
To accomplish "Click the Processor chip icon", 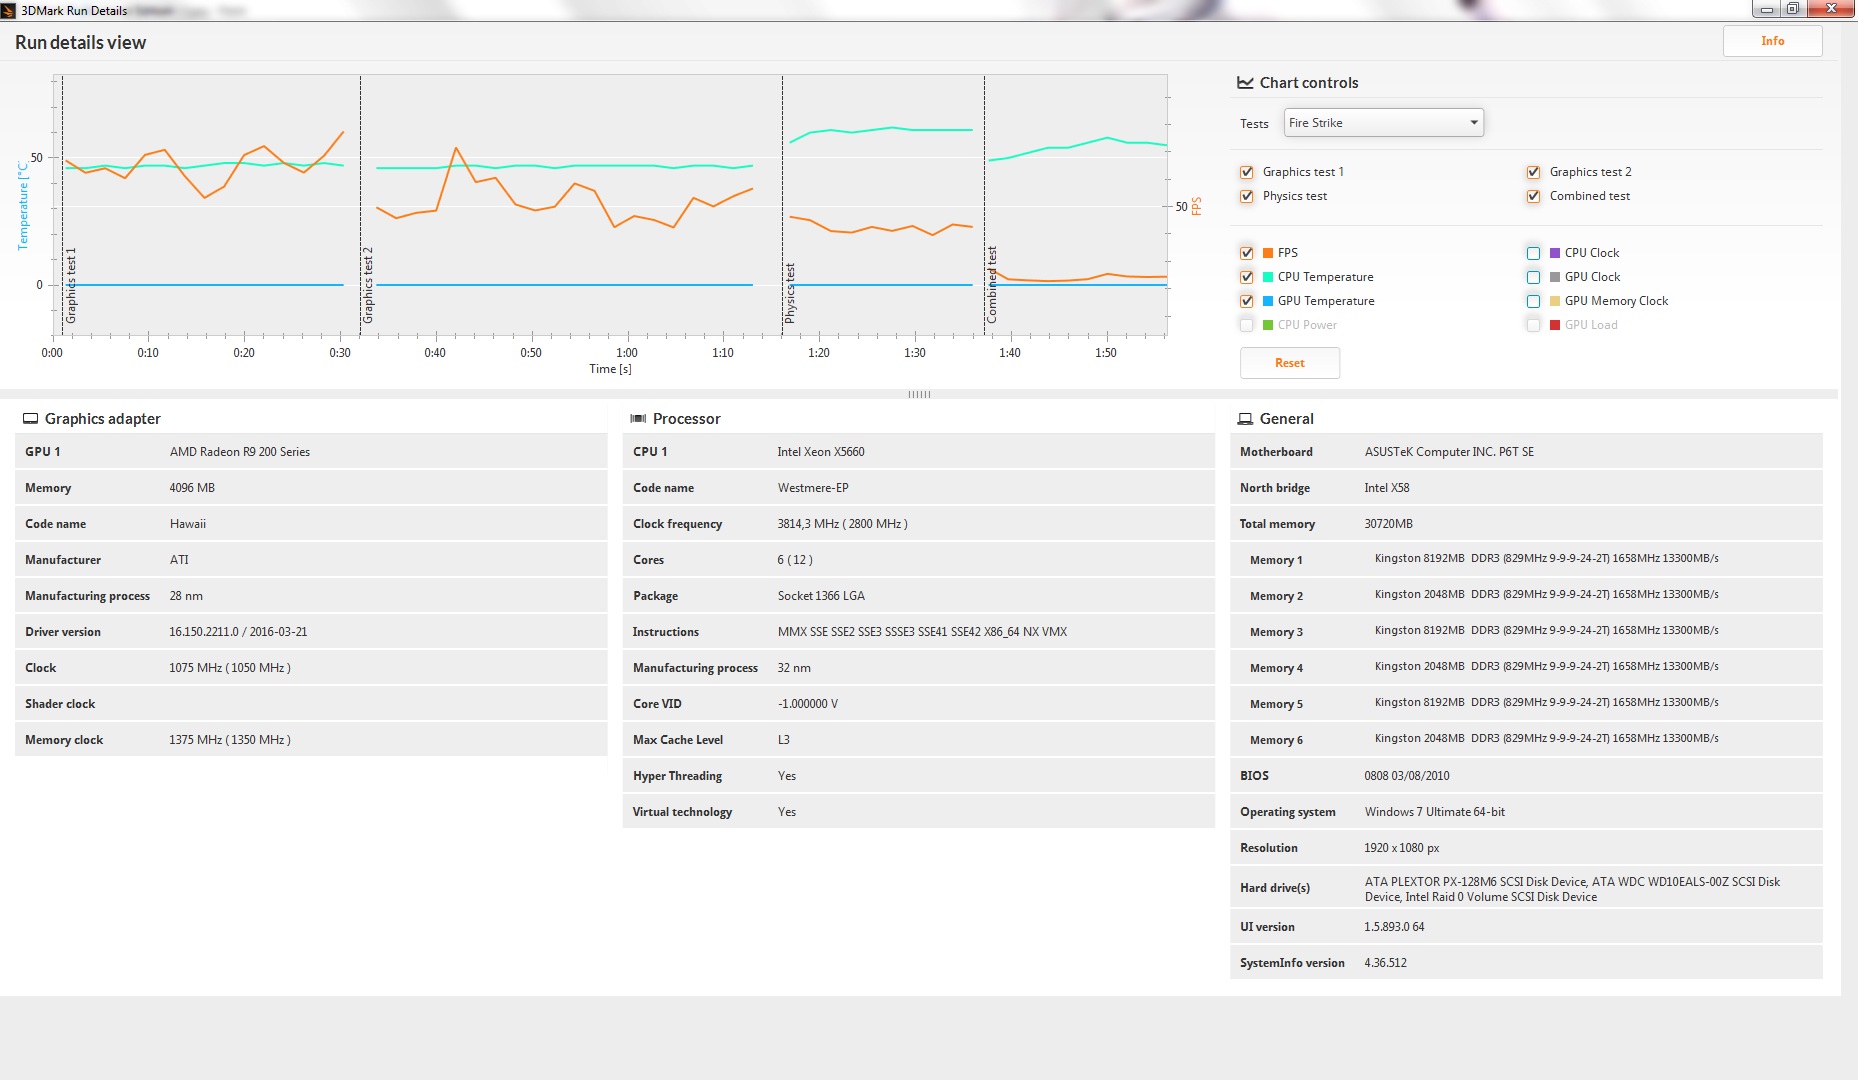I will 638,419.
